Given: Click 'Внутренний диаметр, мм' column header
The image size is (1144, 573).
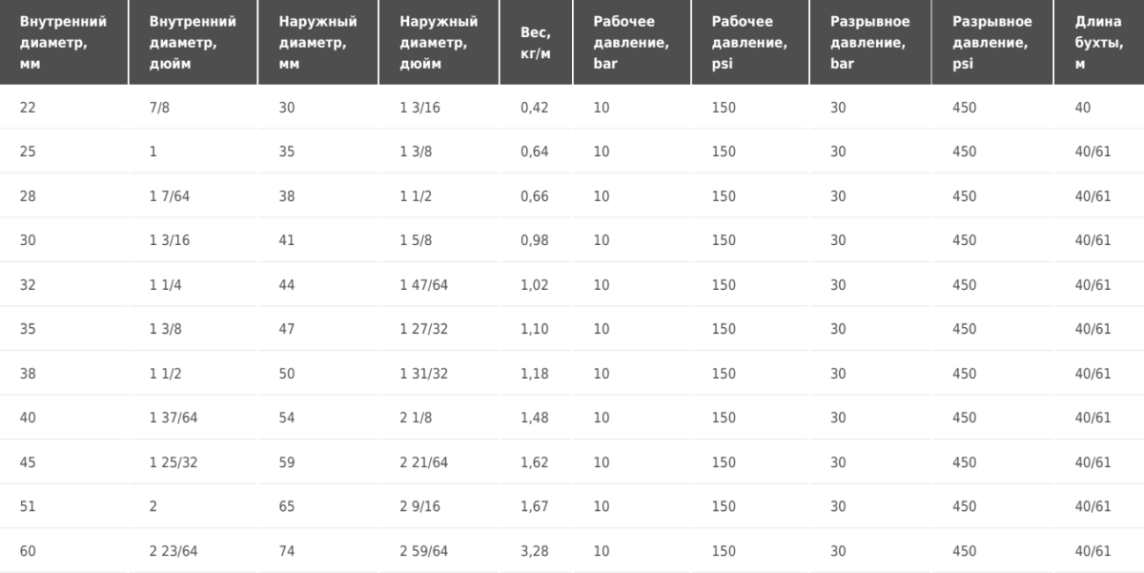Looking at the screenshot, I should point(63,42).
